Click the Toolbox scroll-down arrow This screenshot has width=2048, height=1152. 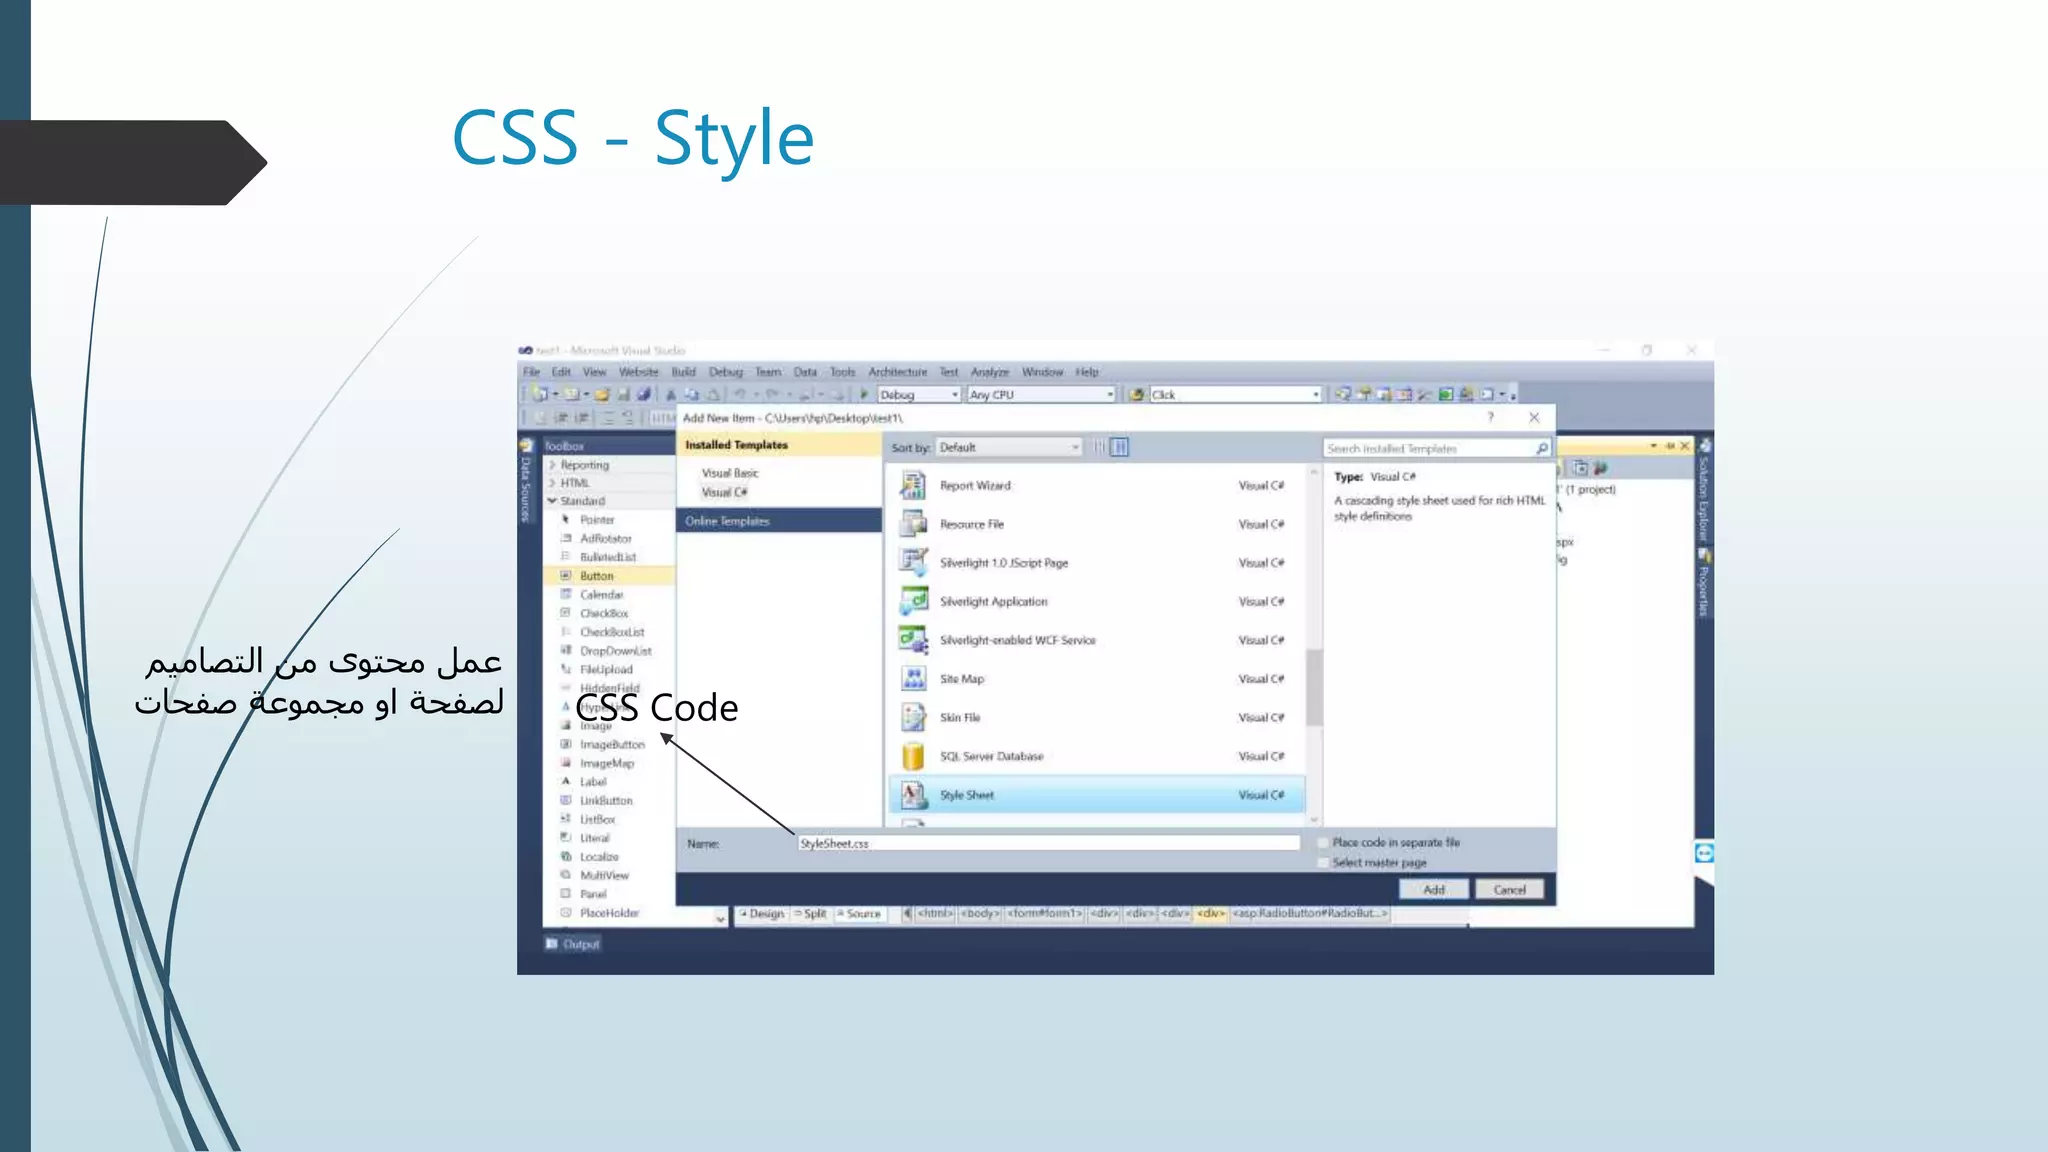(x=720, y=918)
